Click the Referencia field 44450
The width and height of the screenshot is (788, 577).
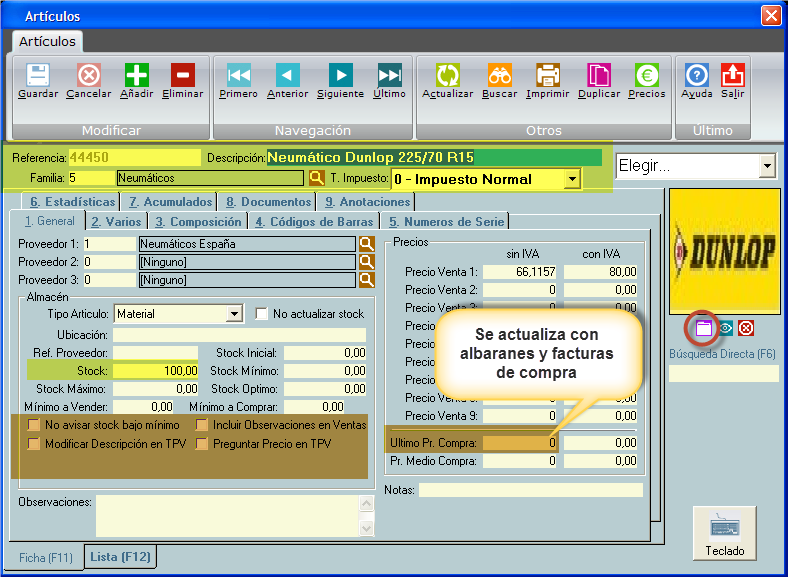point(135,158)
